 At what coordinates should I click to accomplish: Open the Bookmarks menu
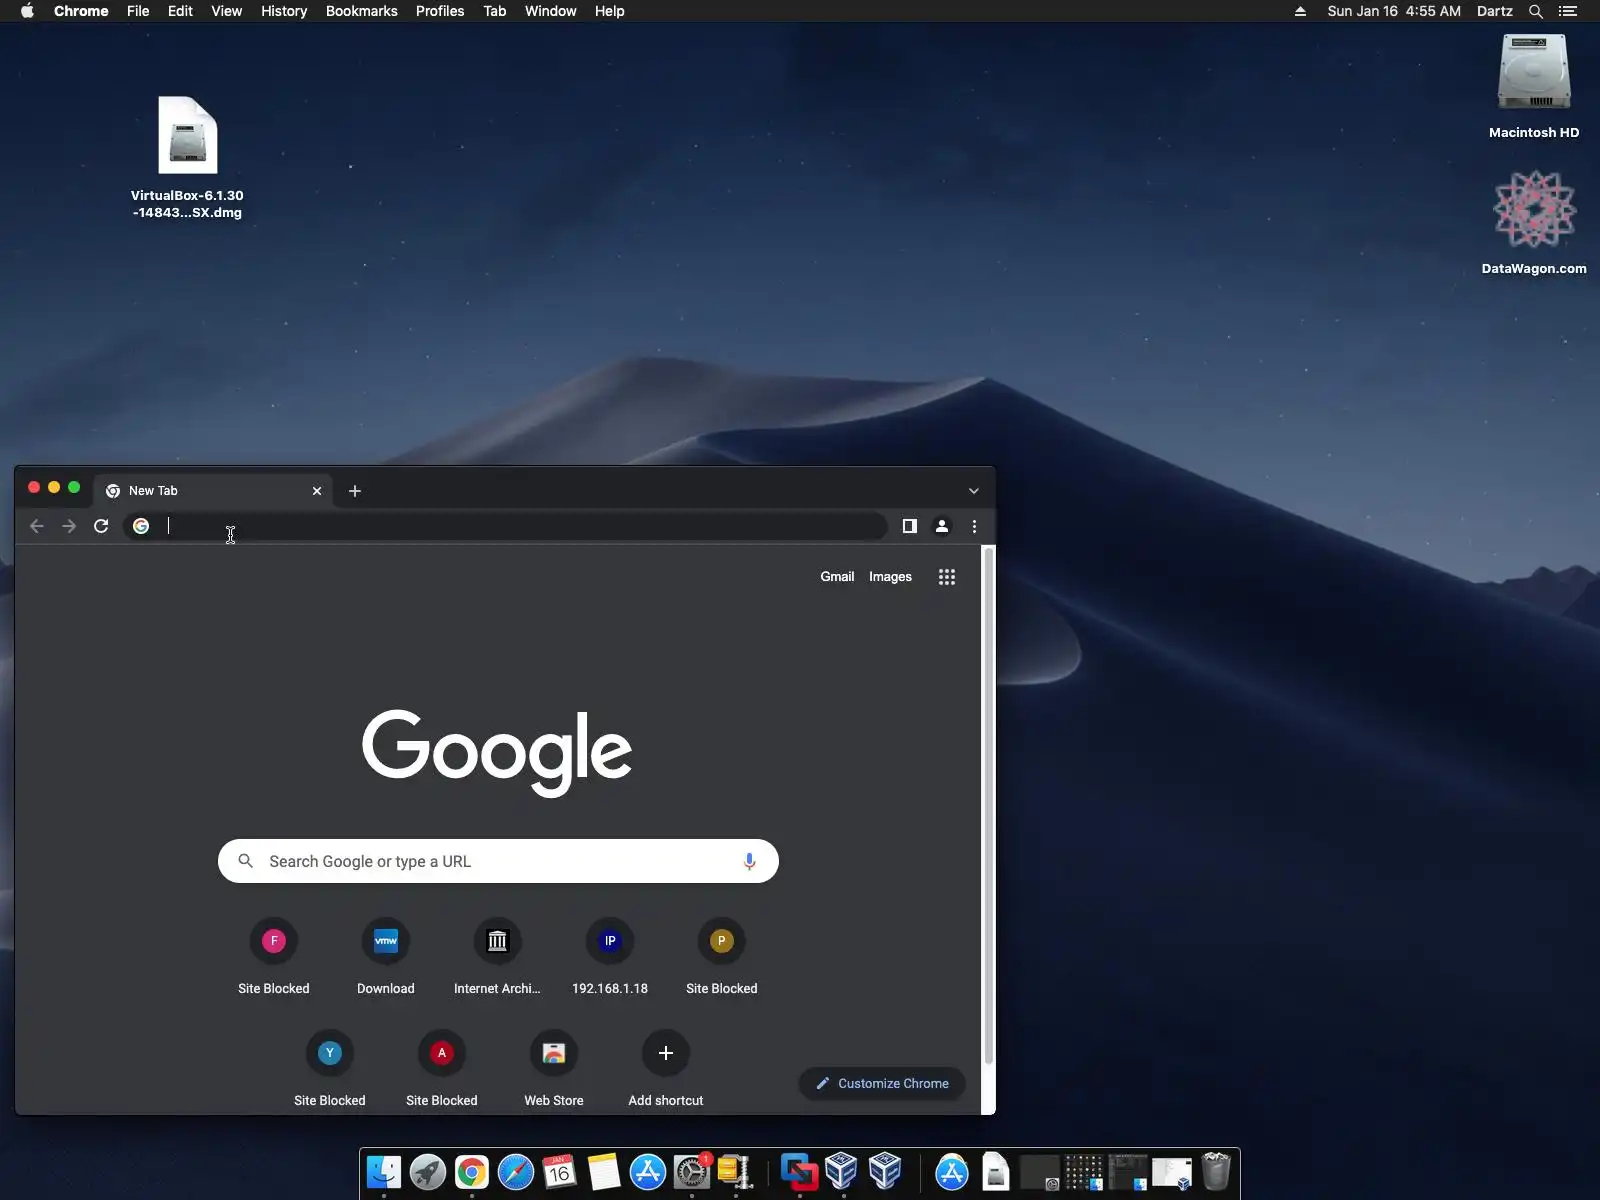coord(362,11)
